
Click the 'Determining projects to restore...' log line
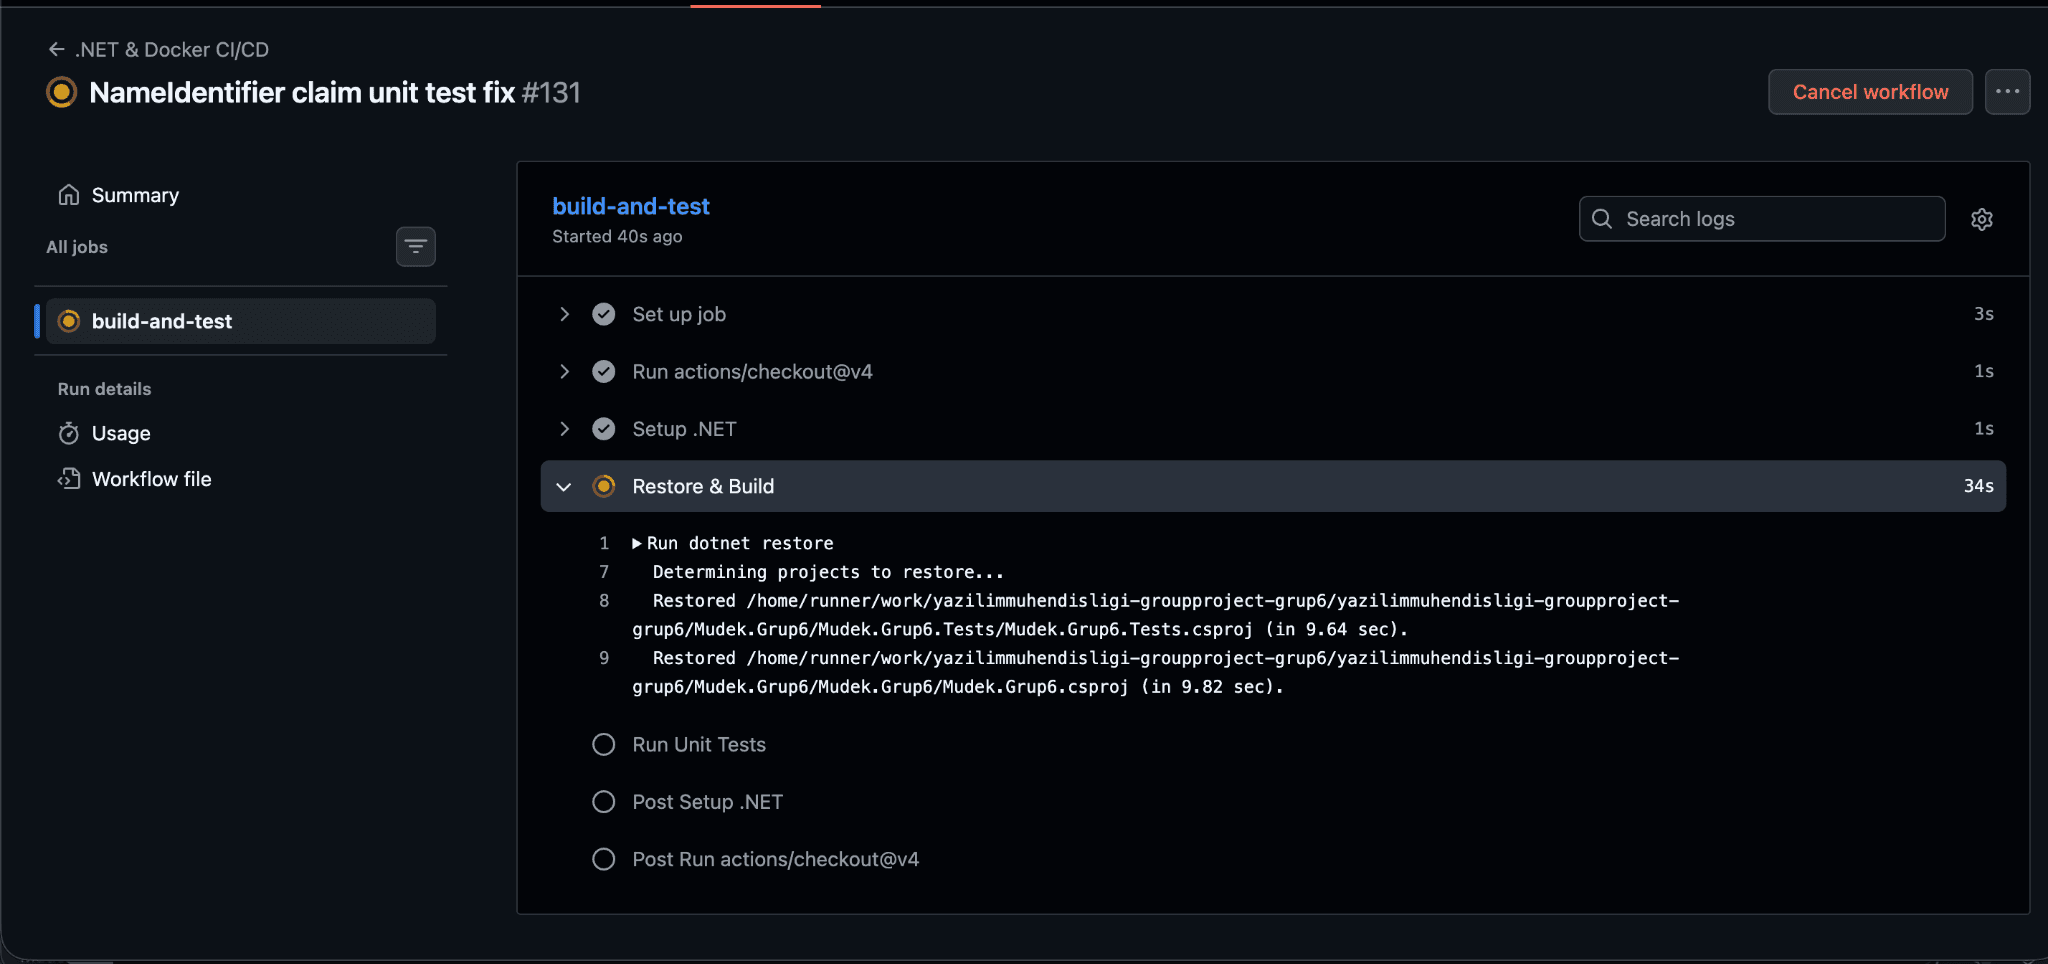point(828,572)
